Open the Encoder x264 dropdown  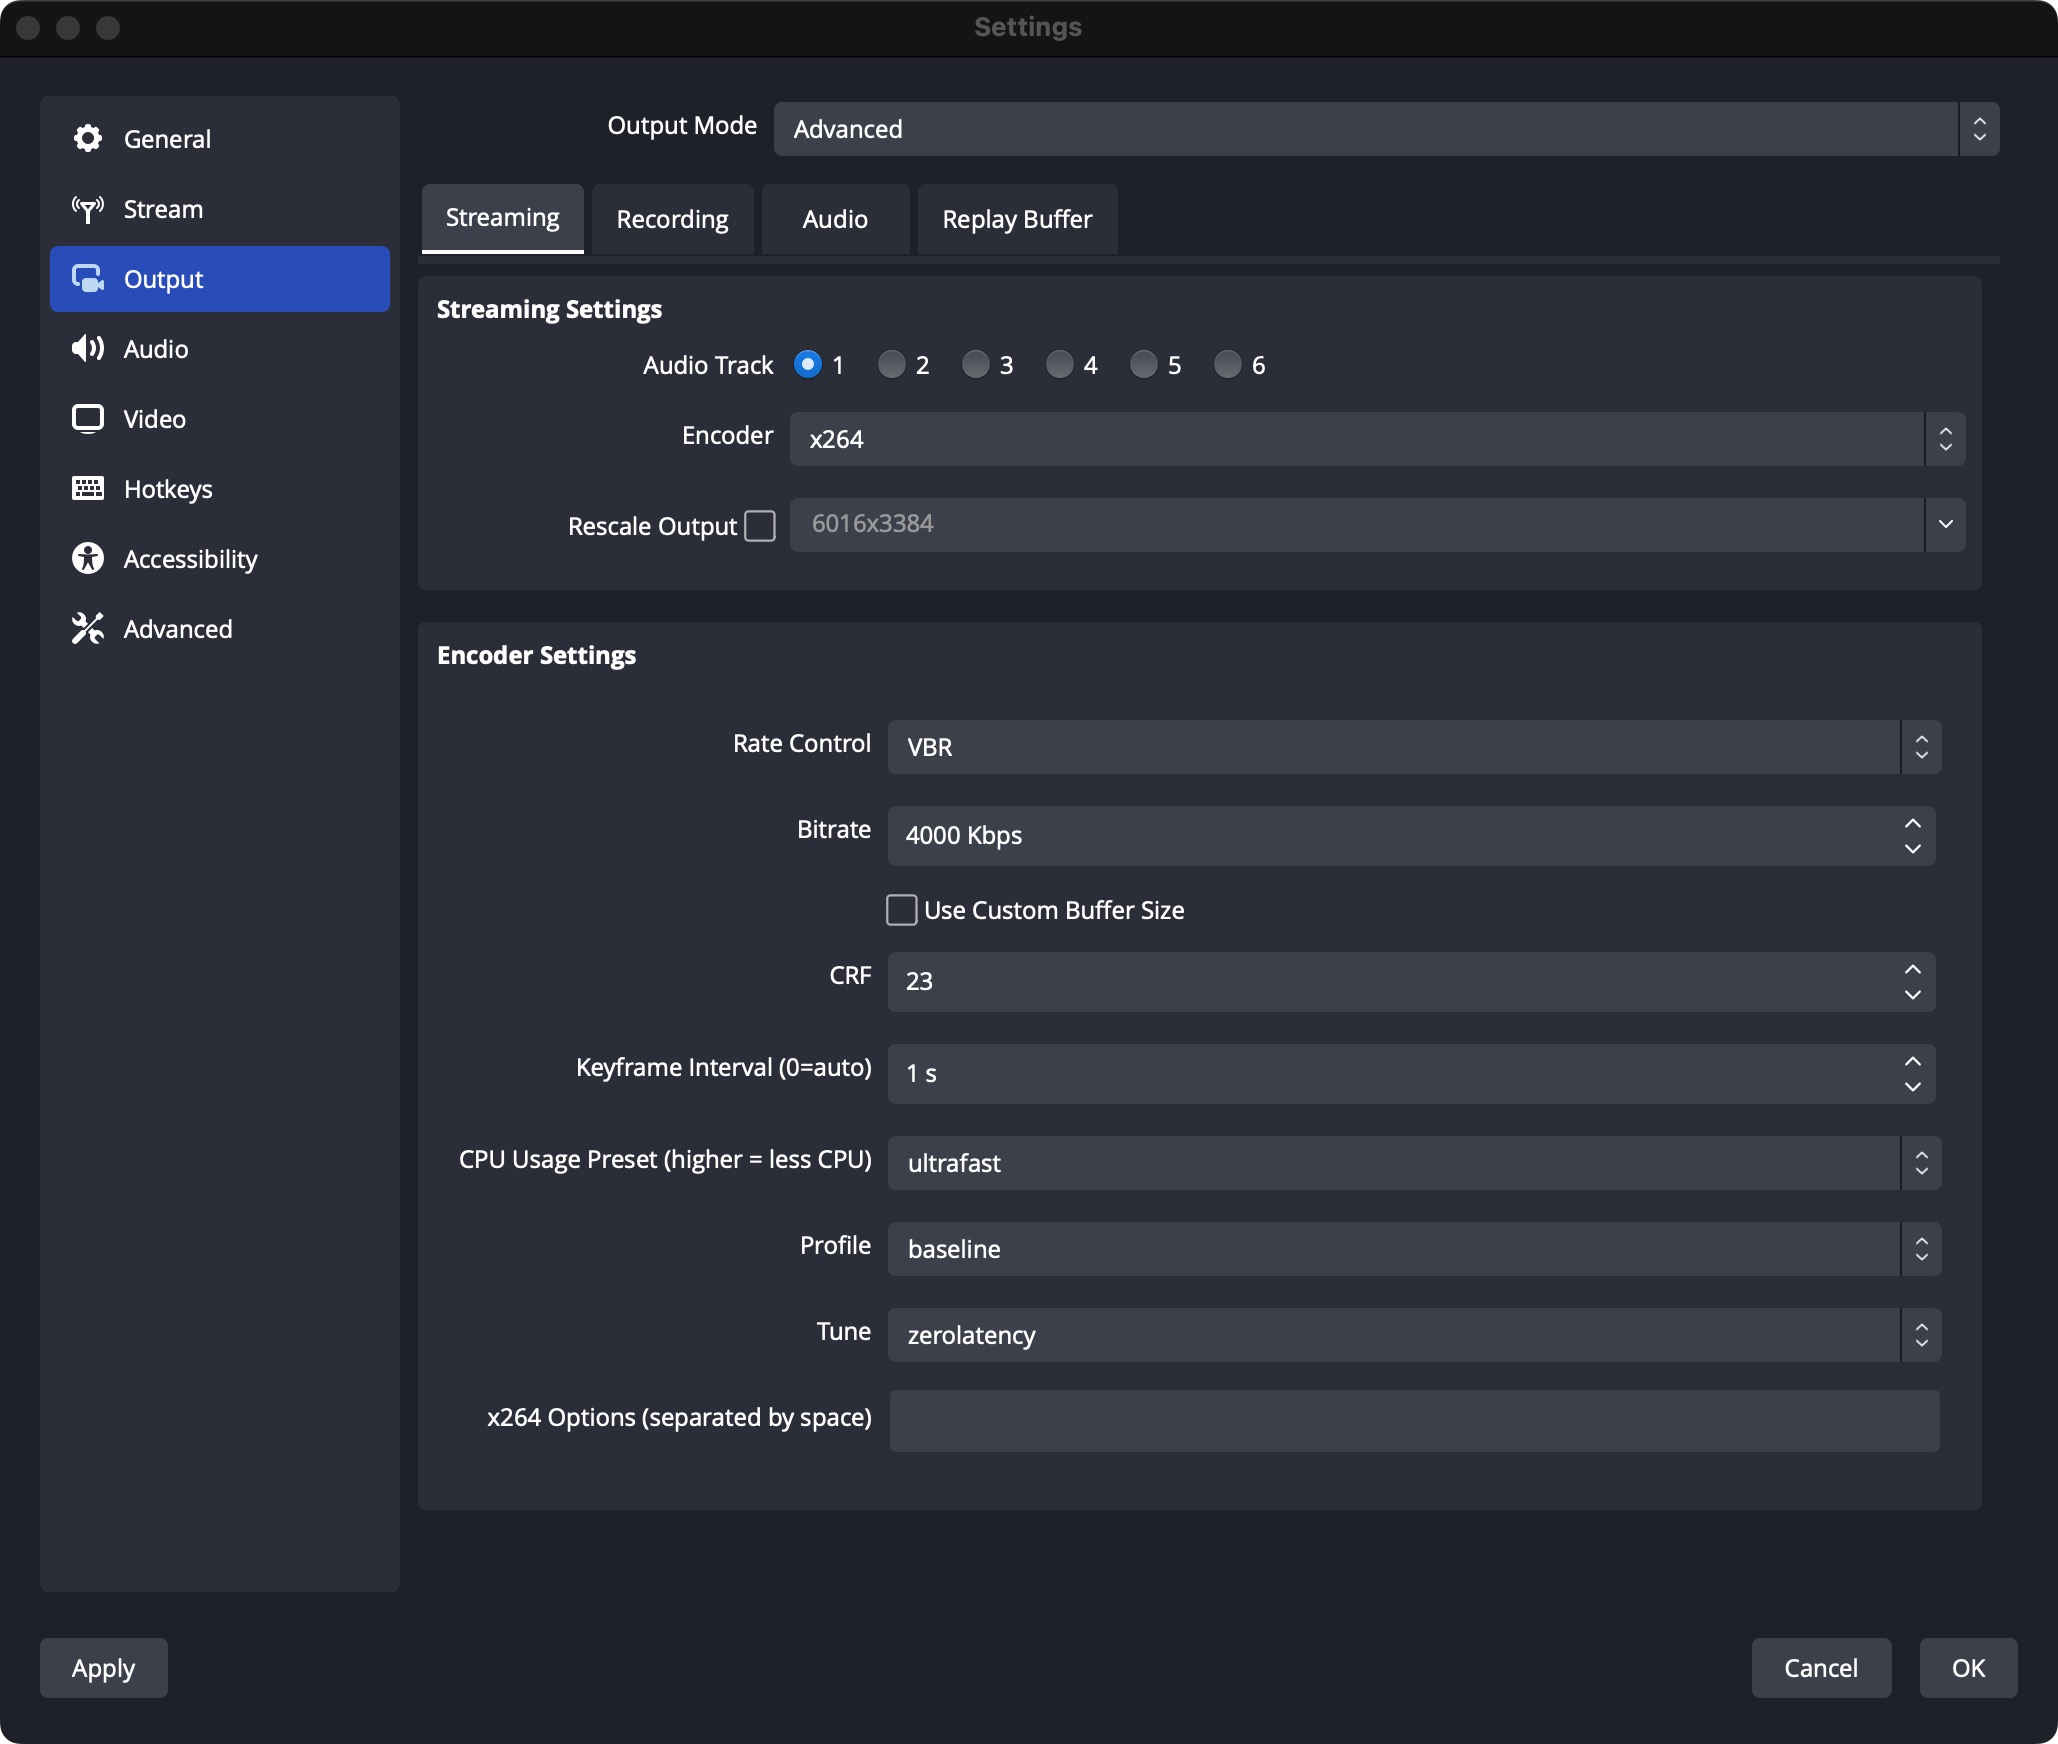1376,439
